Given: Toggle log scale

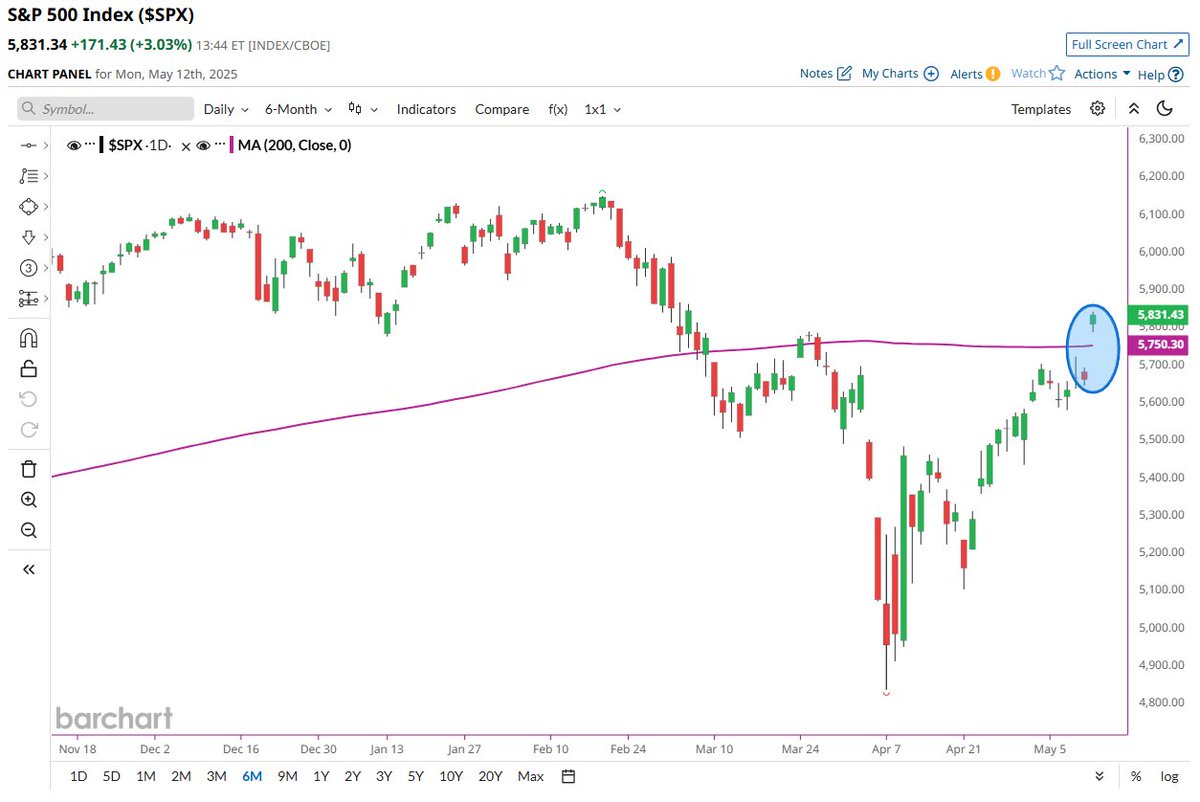Looking at the screenshot, I should [1169, 776].
